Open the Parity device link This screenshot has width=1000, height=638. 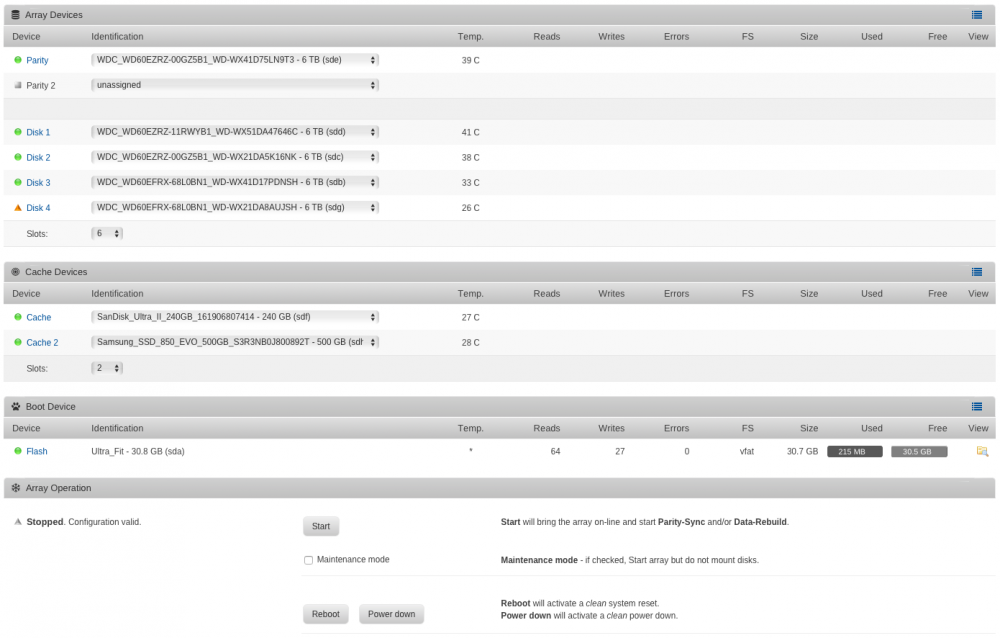[x=37, y=60]
